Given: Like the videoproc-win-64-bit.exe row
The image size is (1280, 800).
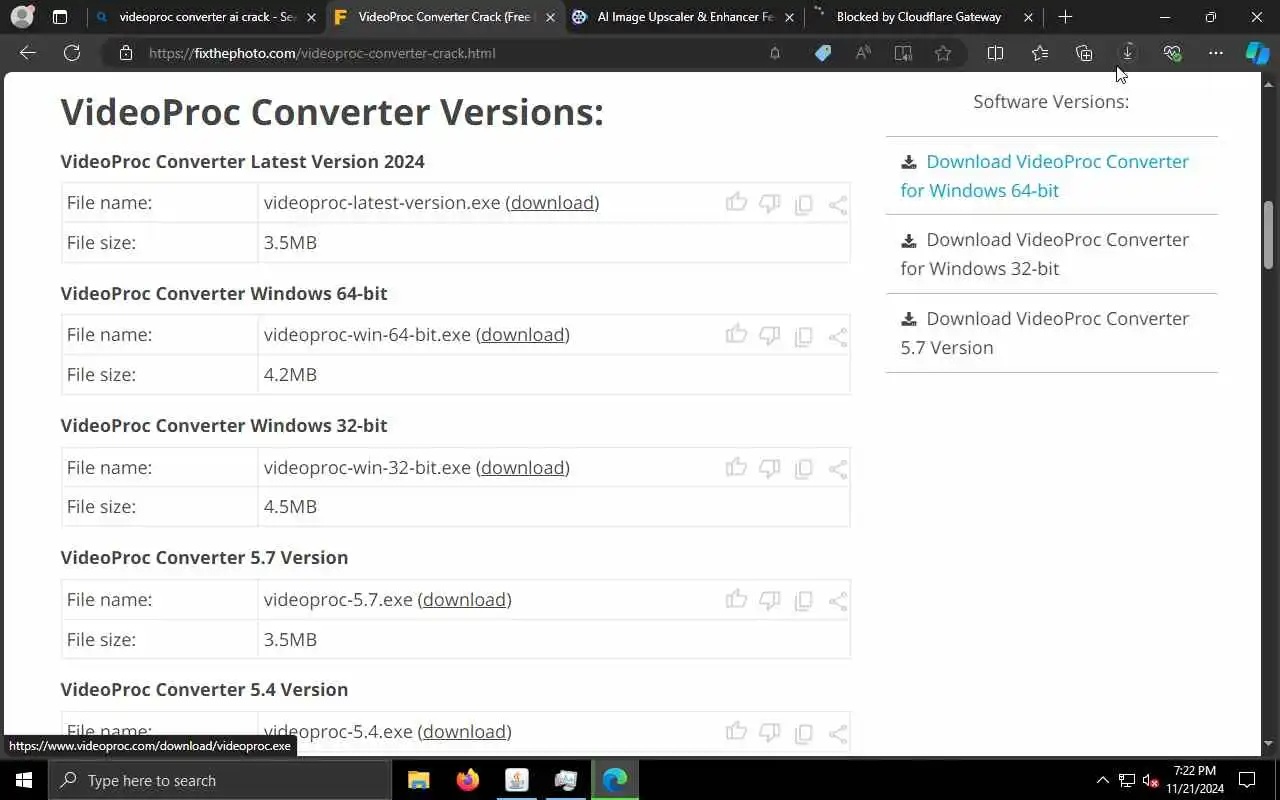Looking at the screenshot, I should pyautogui.click(x=736, y=335).
